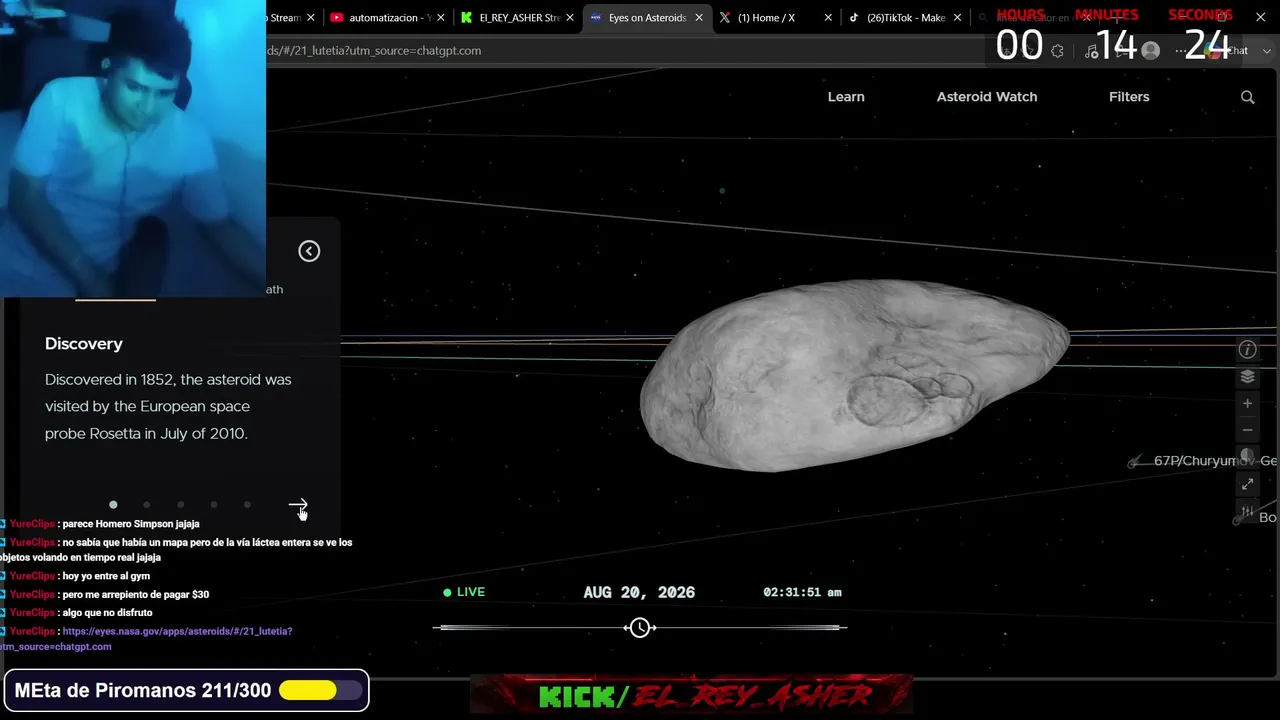Open the Filters menu
This screenshot has height=720, width=1280.
(x=1129, y=97)
